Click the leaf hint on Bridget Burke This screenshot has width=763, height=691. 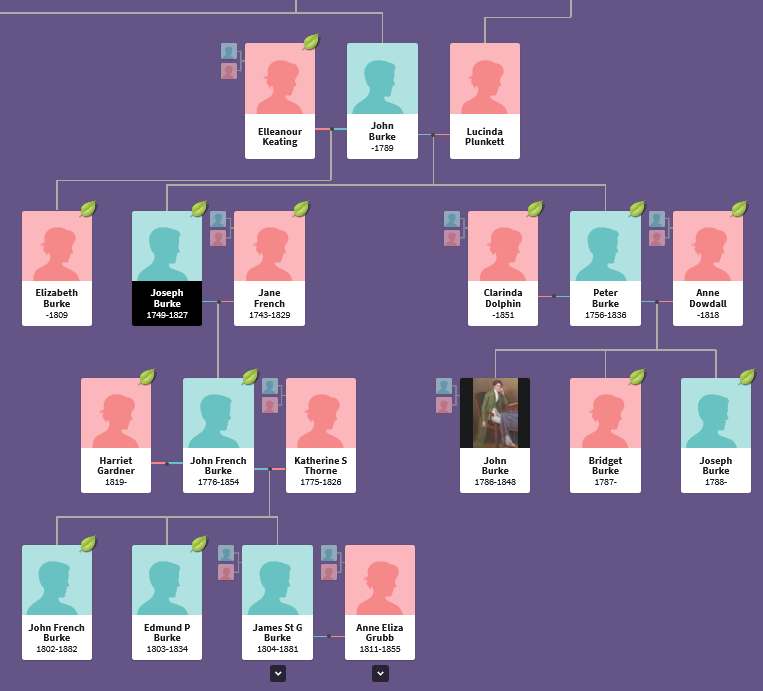(636, 377)
